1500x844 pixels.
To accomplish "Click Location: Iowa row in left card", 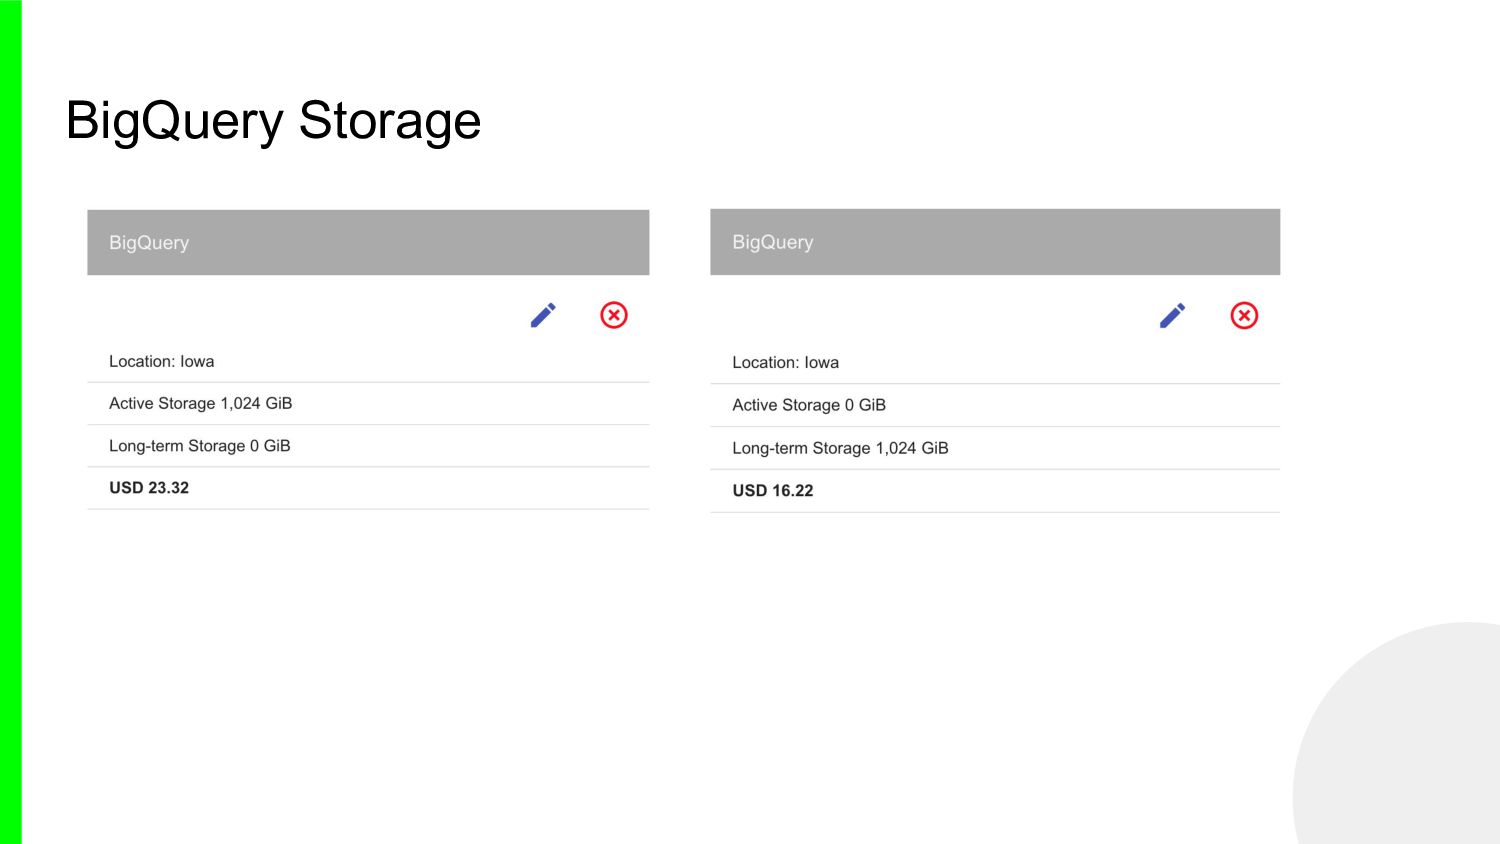I will click(162, 361).
